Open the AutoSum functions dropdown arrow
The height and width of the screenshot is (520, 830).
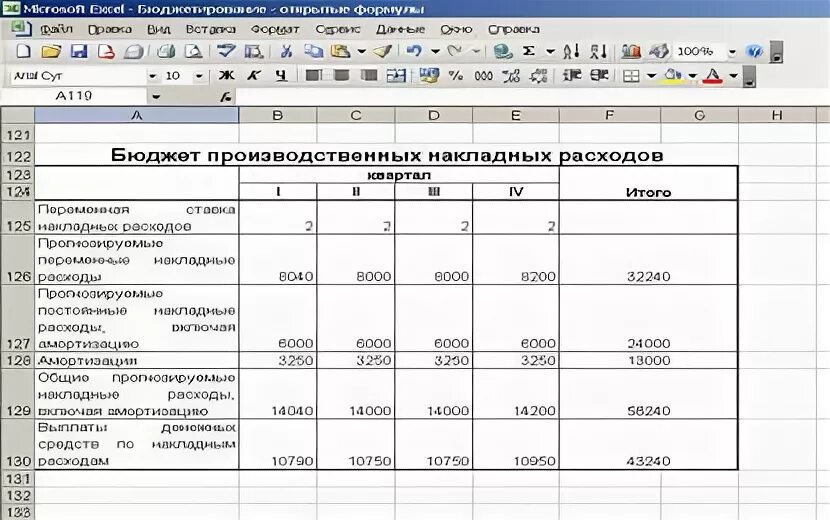551,51
